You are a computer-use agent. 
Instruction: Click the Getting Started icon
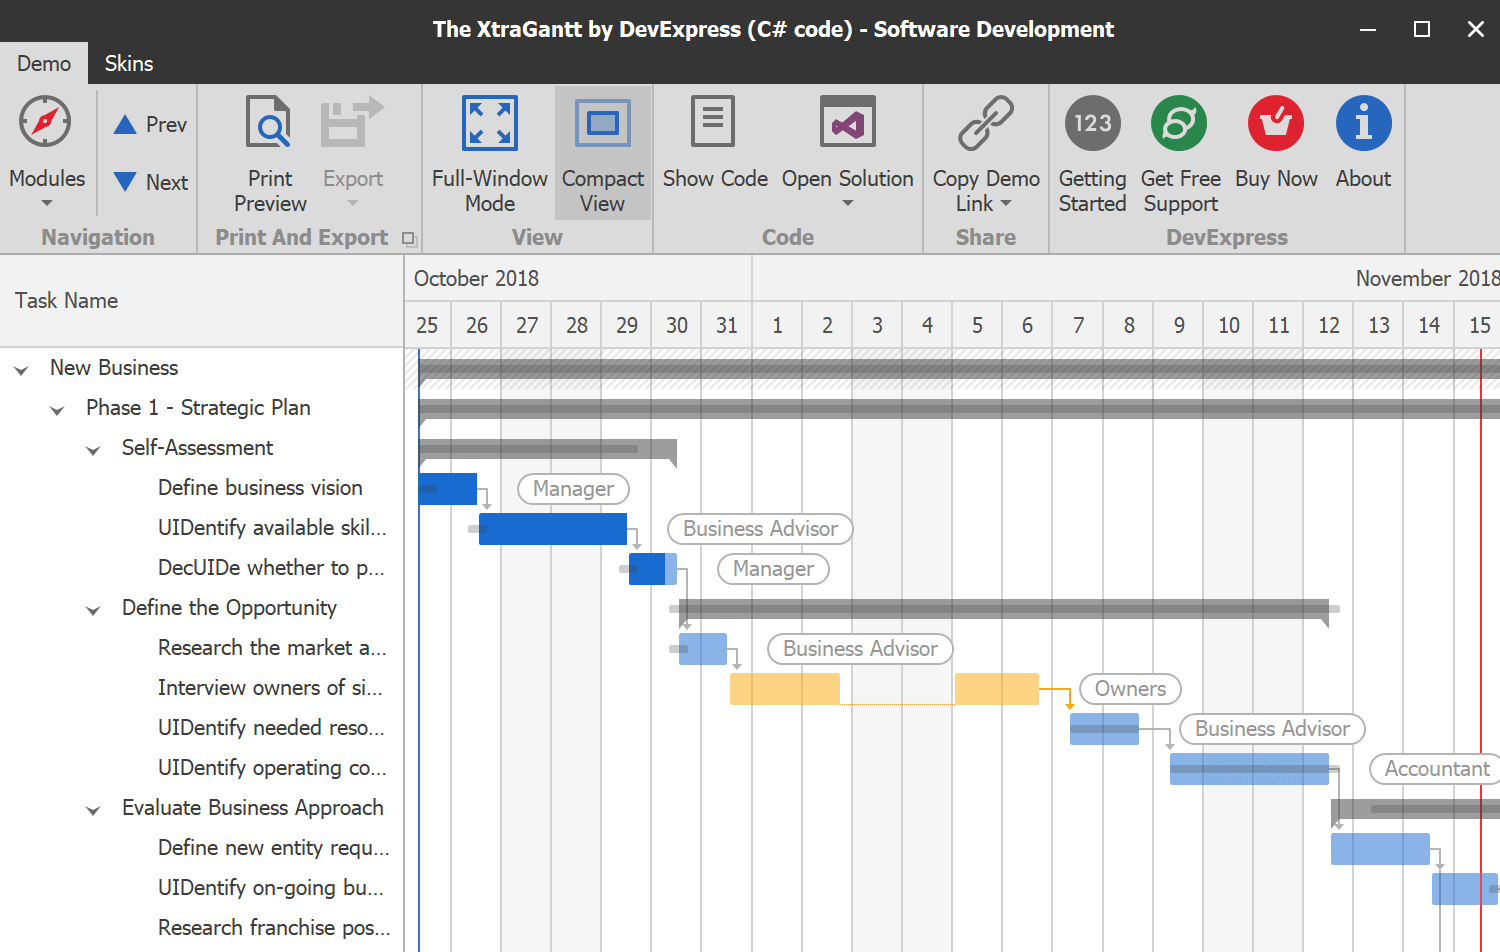[1092, 123]
